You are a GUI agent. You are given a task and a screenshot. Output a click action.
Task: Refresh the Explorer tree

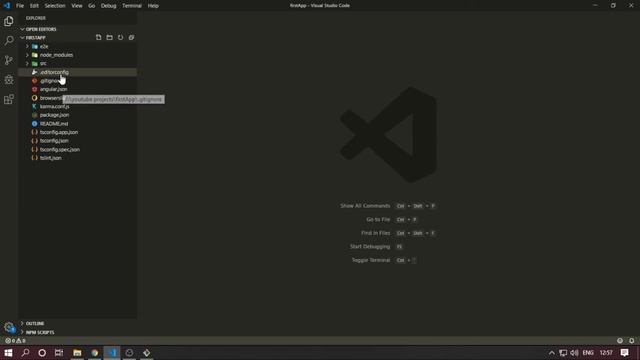pyautogui.click(x=120, y=38)
